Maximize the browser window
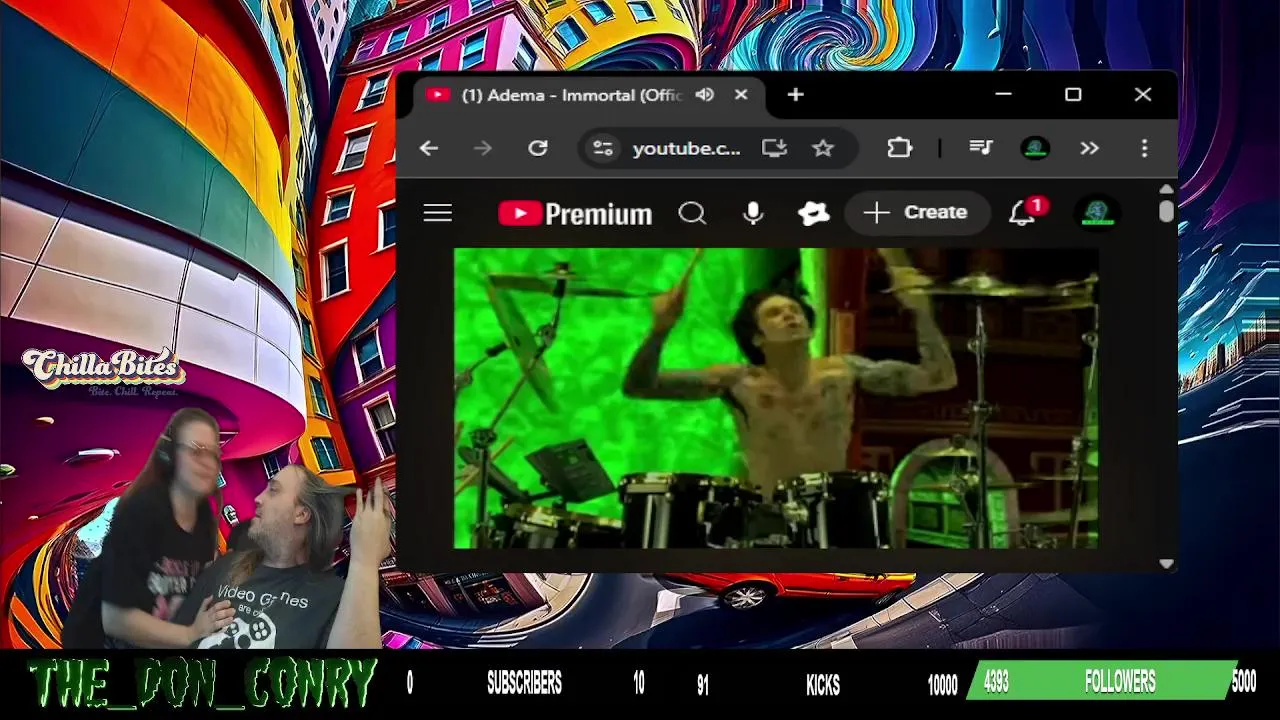1280x720 pixels. click(1073, 95)
